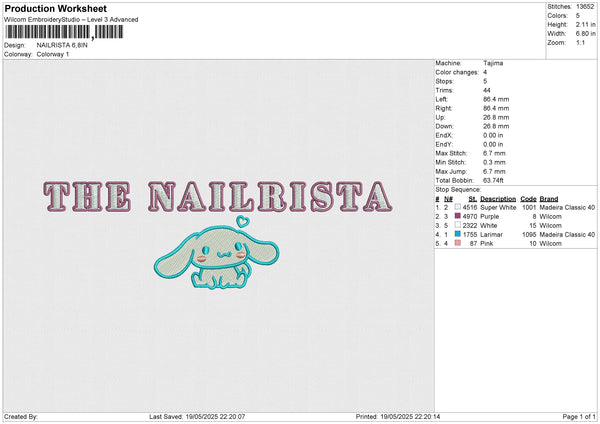Click the design name NAILRISTA 6,8IN
This screenshot has height=424, width=600.
coord(62,45)
